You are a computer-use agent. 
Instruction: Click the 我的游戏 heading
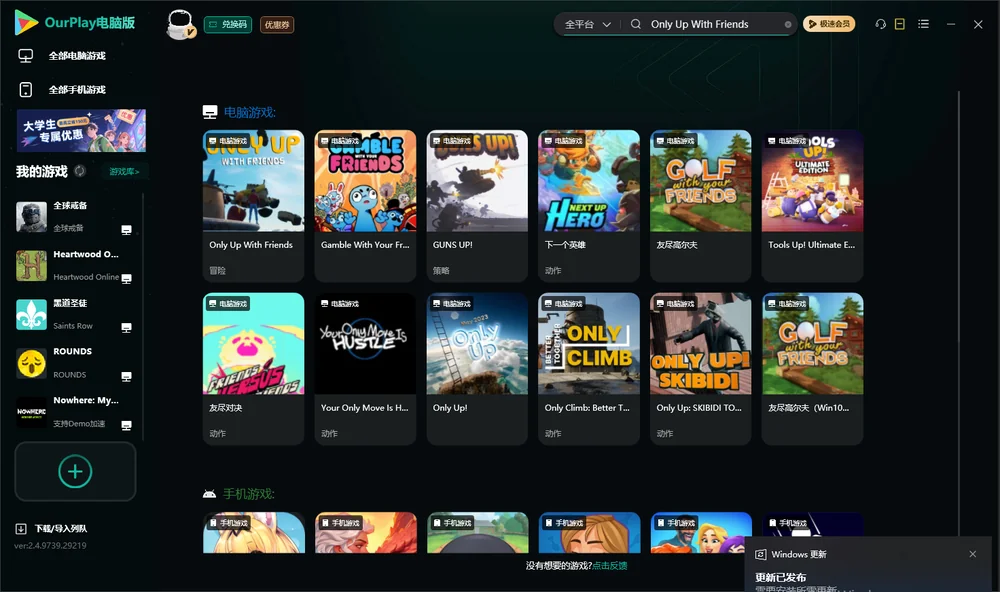click(x=41, y=171)
